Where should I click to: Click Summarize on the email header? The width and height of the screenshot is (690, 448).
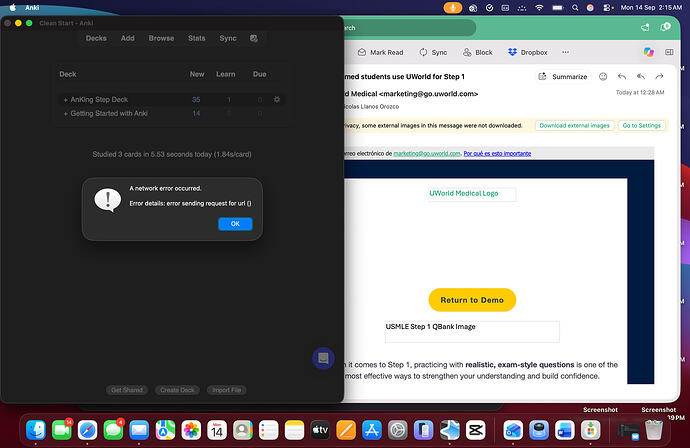point(563,77)
